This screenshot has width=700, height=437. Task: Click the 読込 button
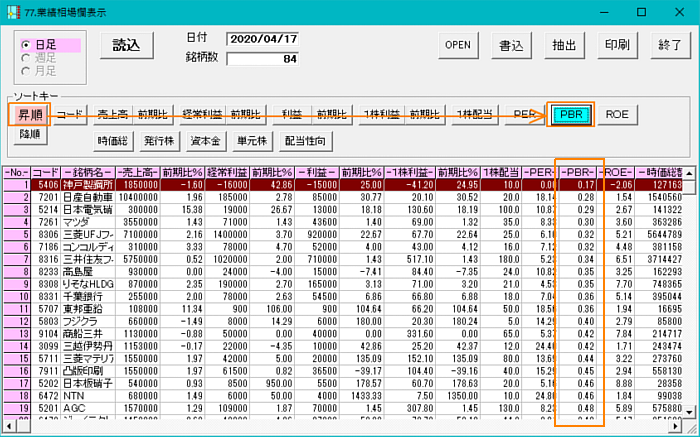(x=127, y=46)
